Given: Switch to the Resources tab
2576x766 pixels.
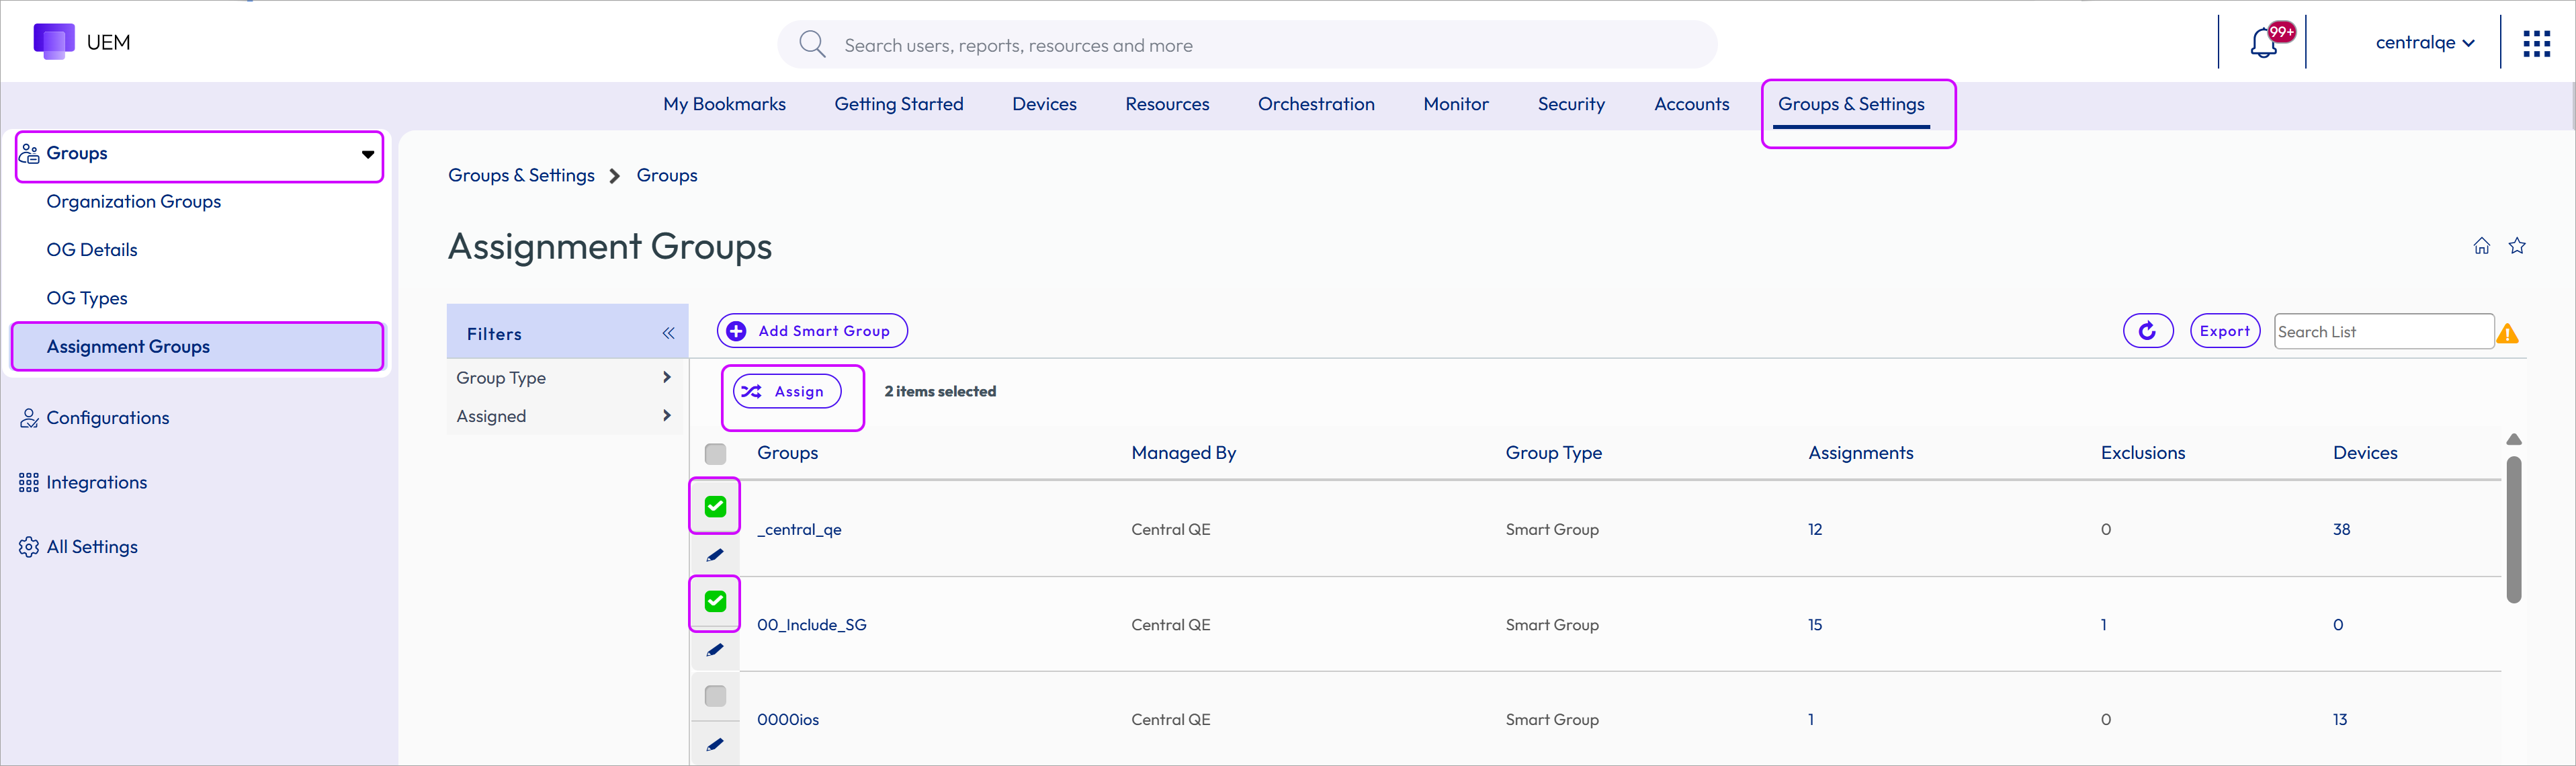Looking at the screenshot, I should point(1167,104).
